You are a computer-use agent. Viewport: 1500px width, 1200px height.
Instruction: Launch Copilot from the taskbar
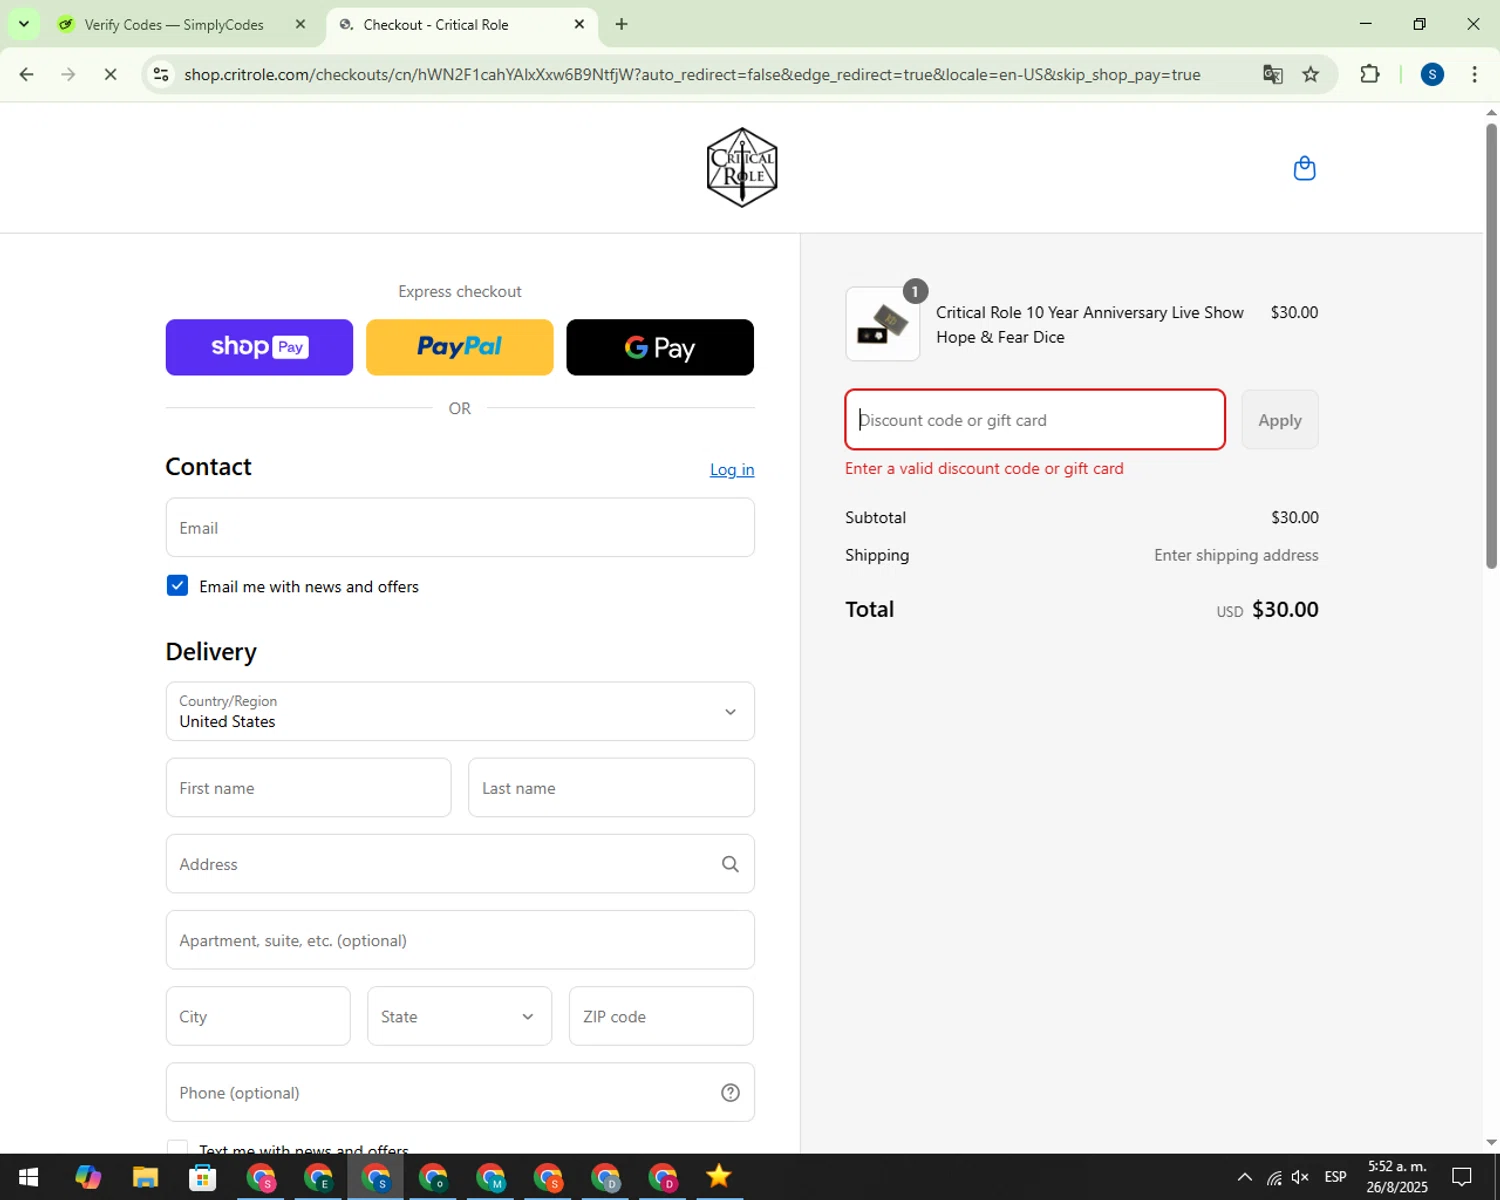[x=88, y=1177]
